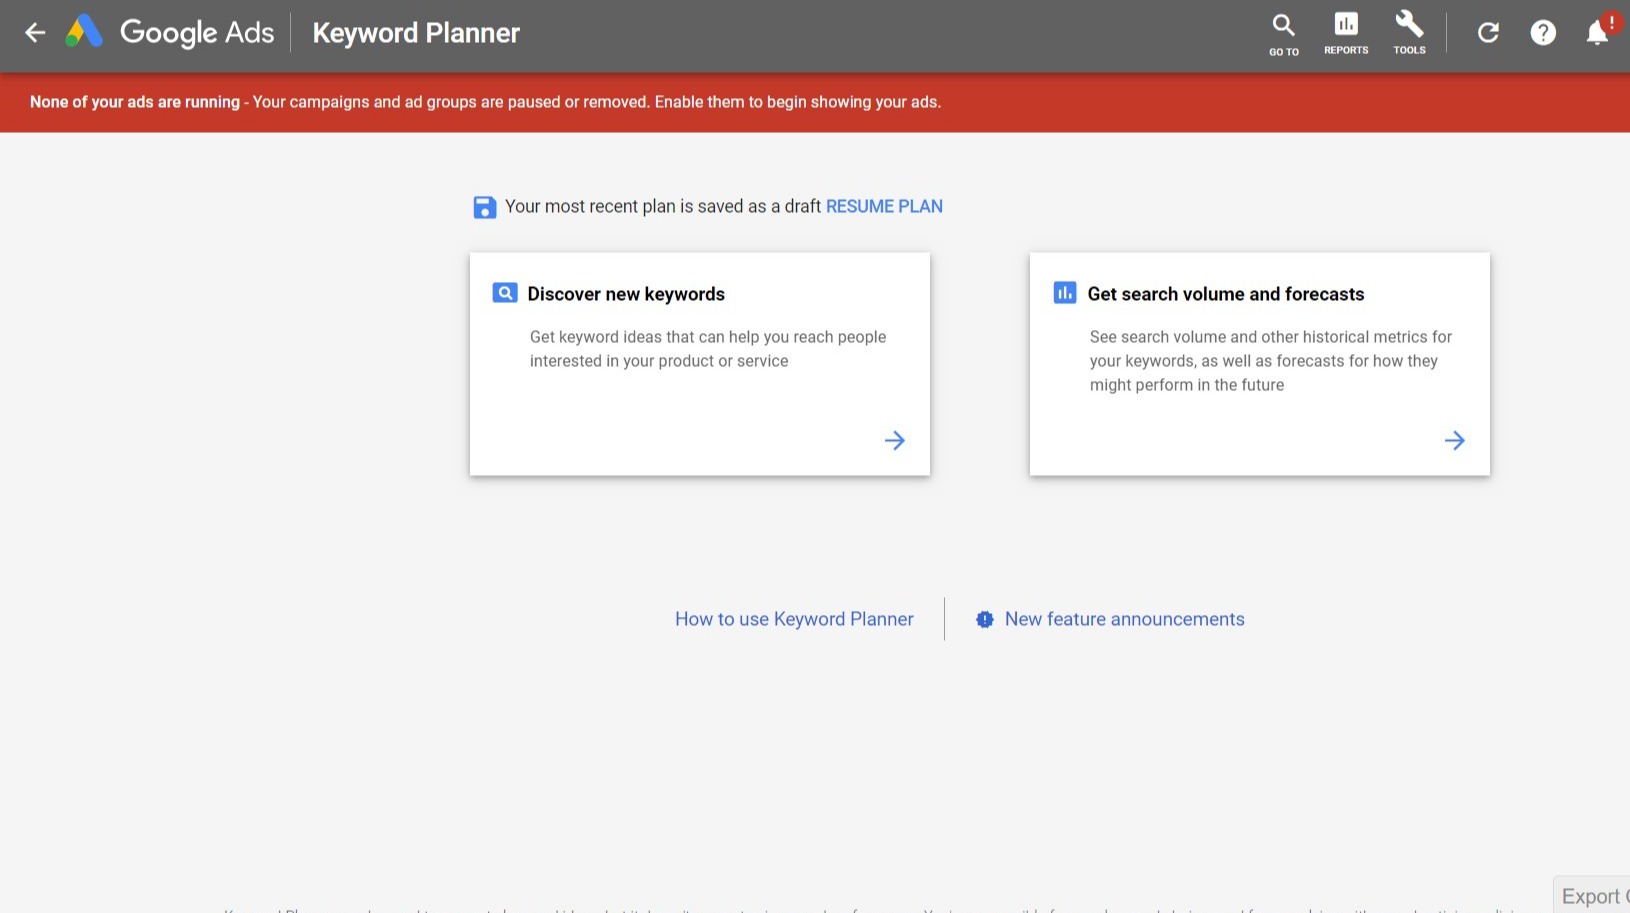Open the Reports menu icon
The height and width of the screenshot is (913, 1630).
[x=1346, y=34]
